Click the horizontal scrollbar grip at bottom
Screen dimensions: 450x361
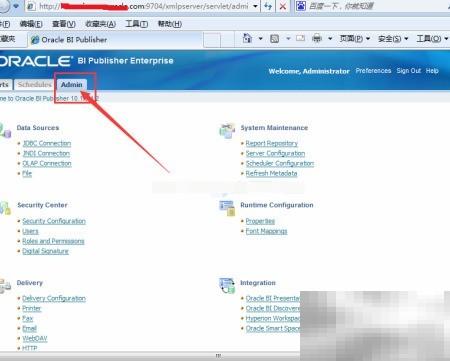[218, 356]
